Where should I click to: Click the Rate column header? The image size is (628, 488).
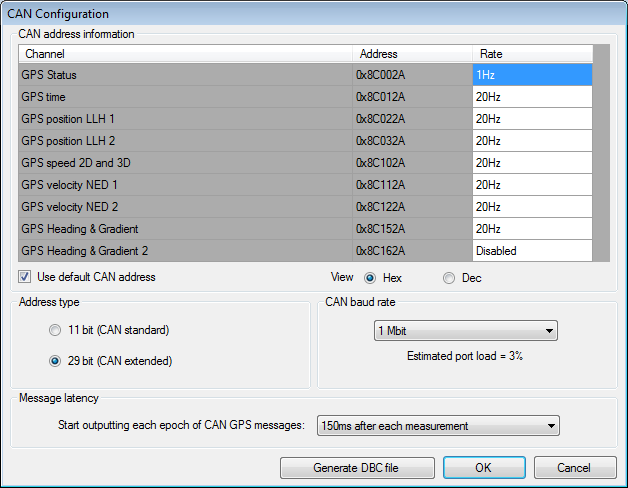[532, 53]
